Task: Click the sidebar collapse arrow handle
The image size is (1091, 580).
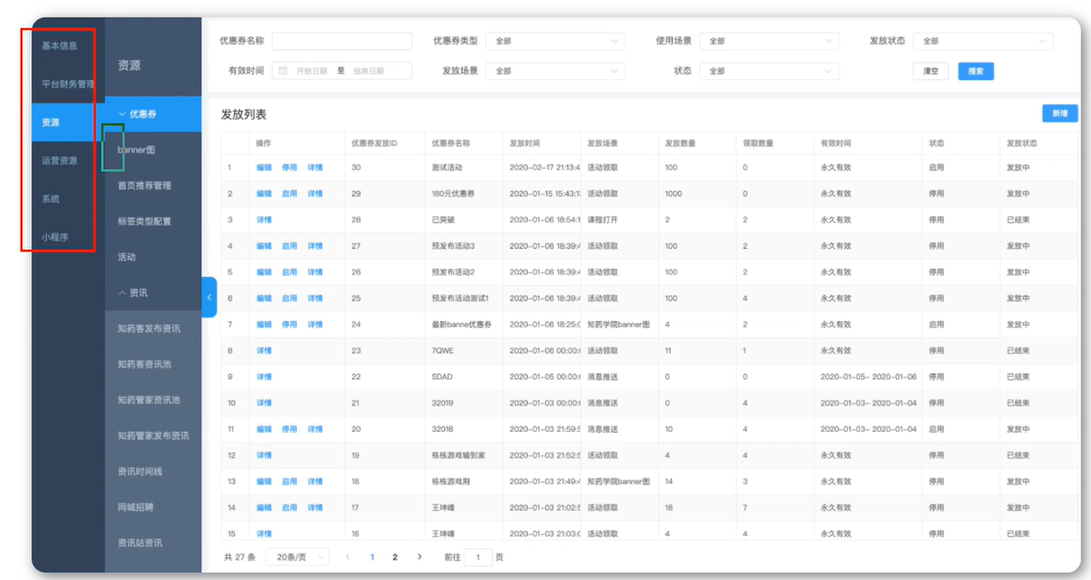Action: point(209,297)
